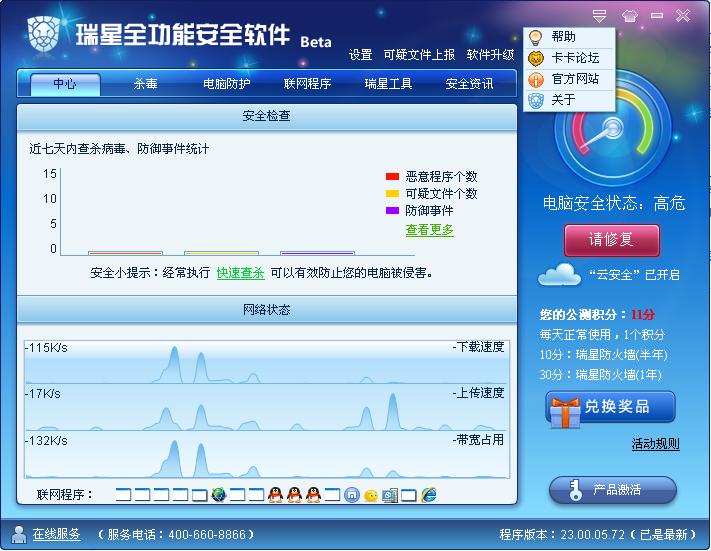Open the main menu dropdown triangle icon
This screenshot has height=551, width=711.
pyautogui.click(x=599, y=16)
